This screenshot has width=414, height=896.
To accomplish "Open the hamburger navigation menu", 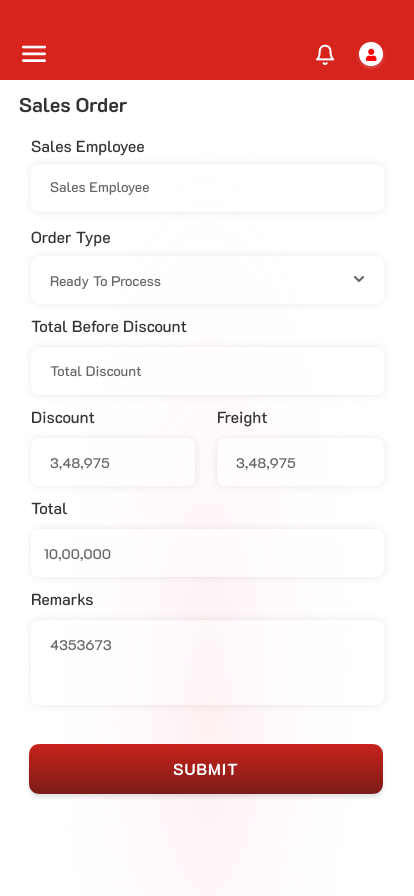I will coord(34,54).
